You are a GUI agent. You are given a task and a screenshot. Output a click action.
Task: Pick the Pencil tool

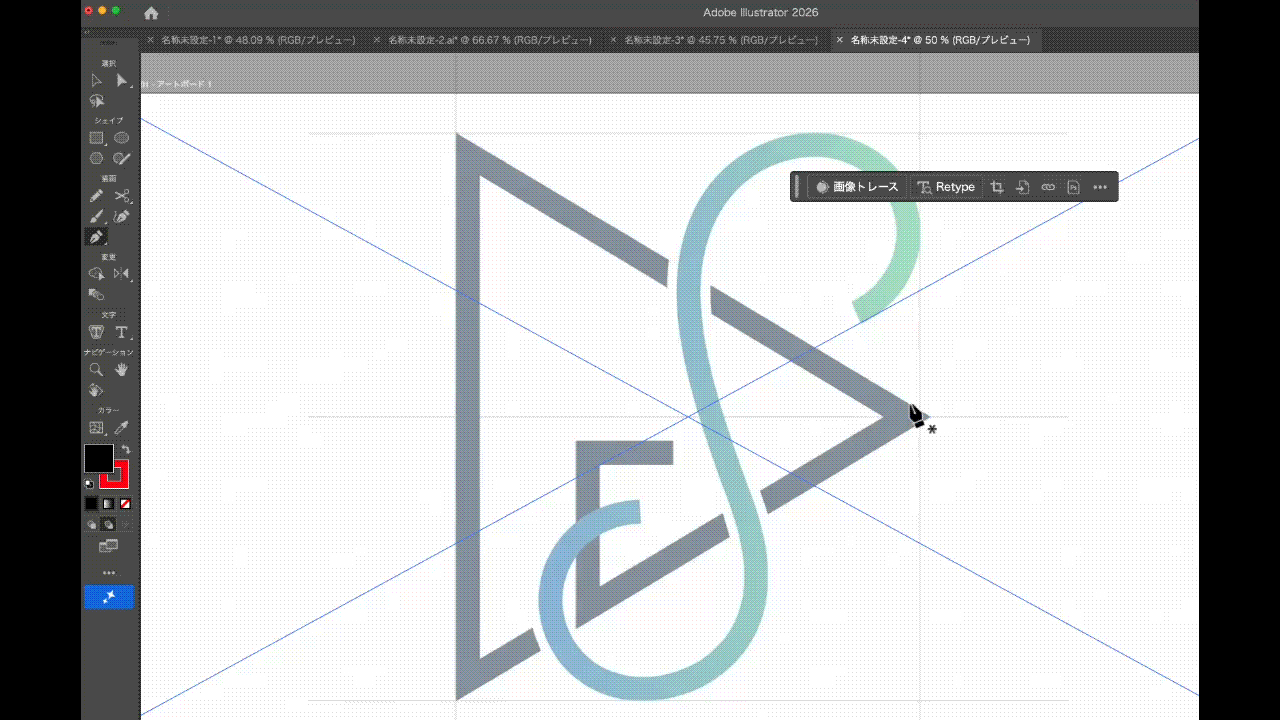pos(96,196)
